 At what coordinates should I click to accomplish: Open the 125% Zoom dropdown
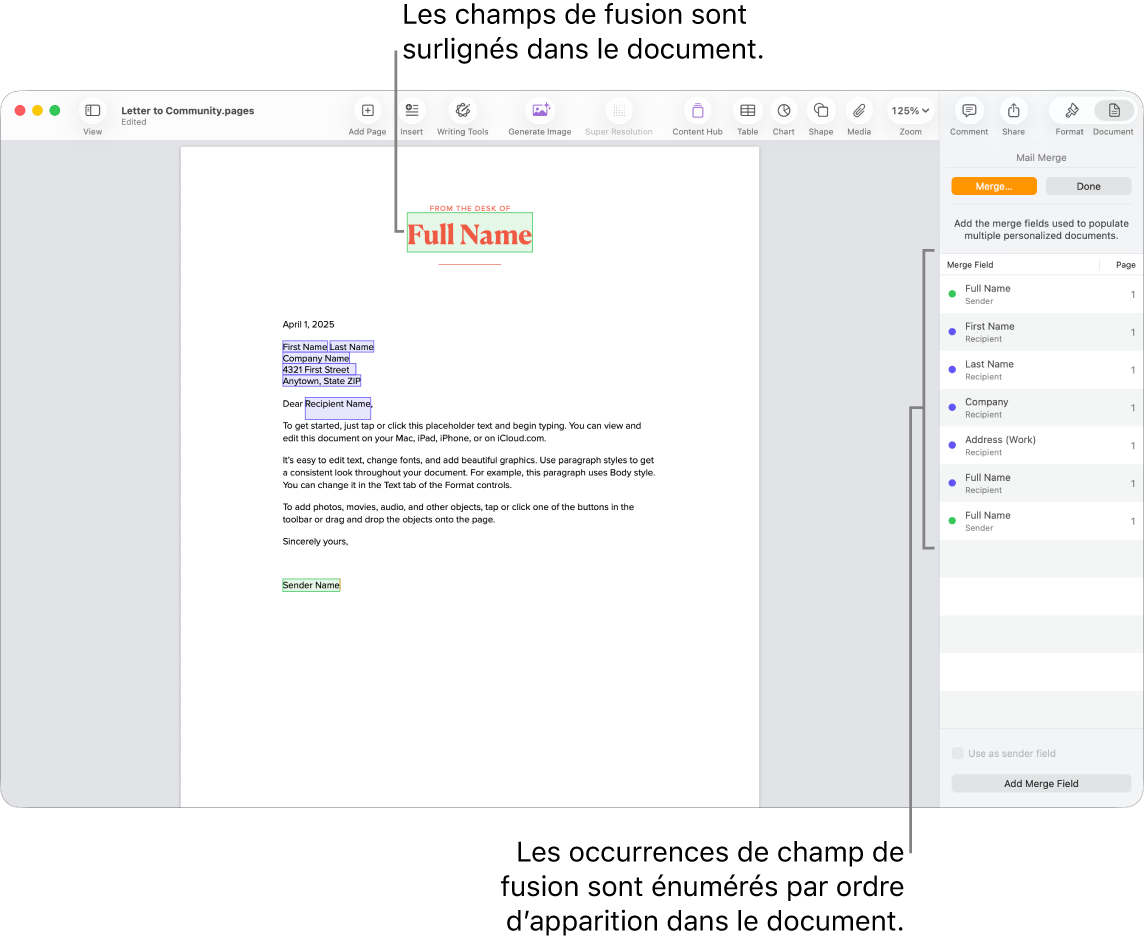[x=909, y=110]
